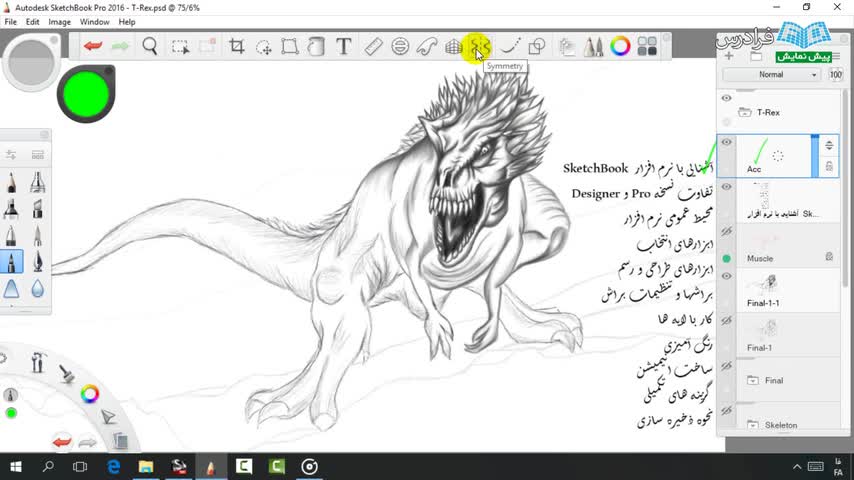The image size is (854, 480).
Task: Open the Color Wheel editor in toolbar
Action: pyautogui.click(x=620, y=46)
